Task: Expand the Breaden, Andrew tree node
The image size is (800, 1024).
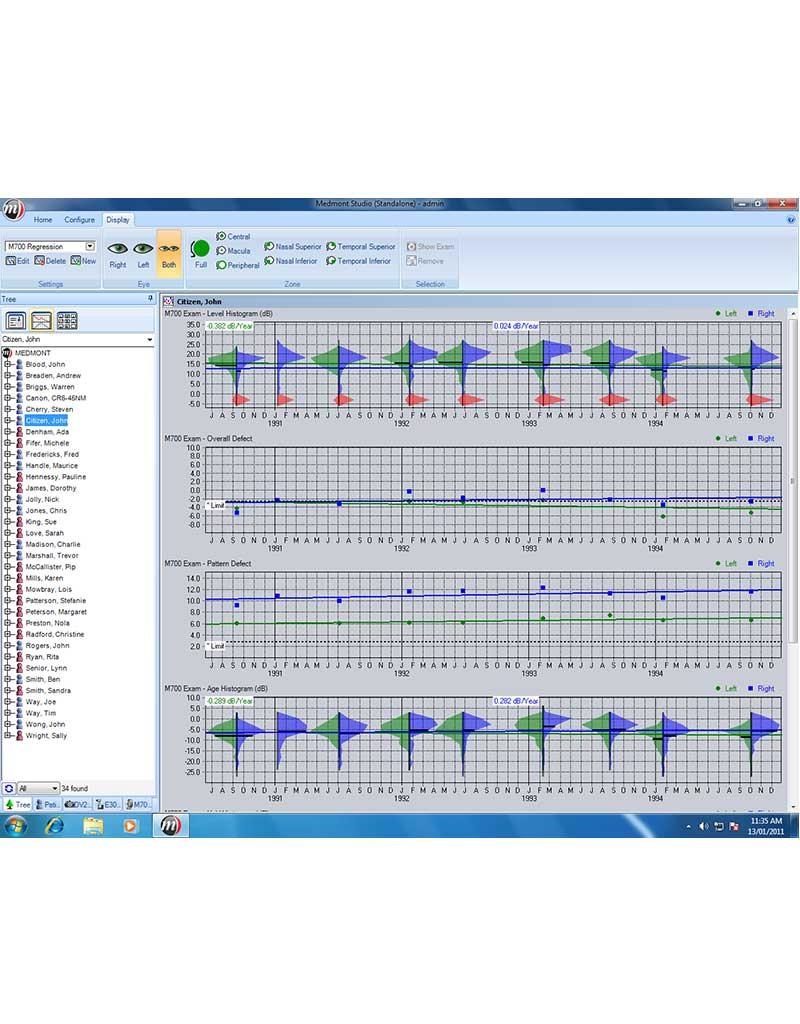Action: point(8,376)
